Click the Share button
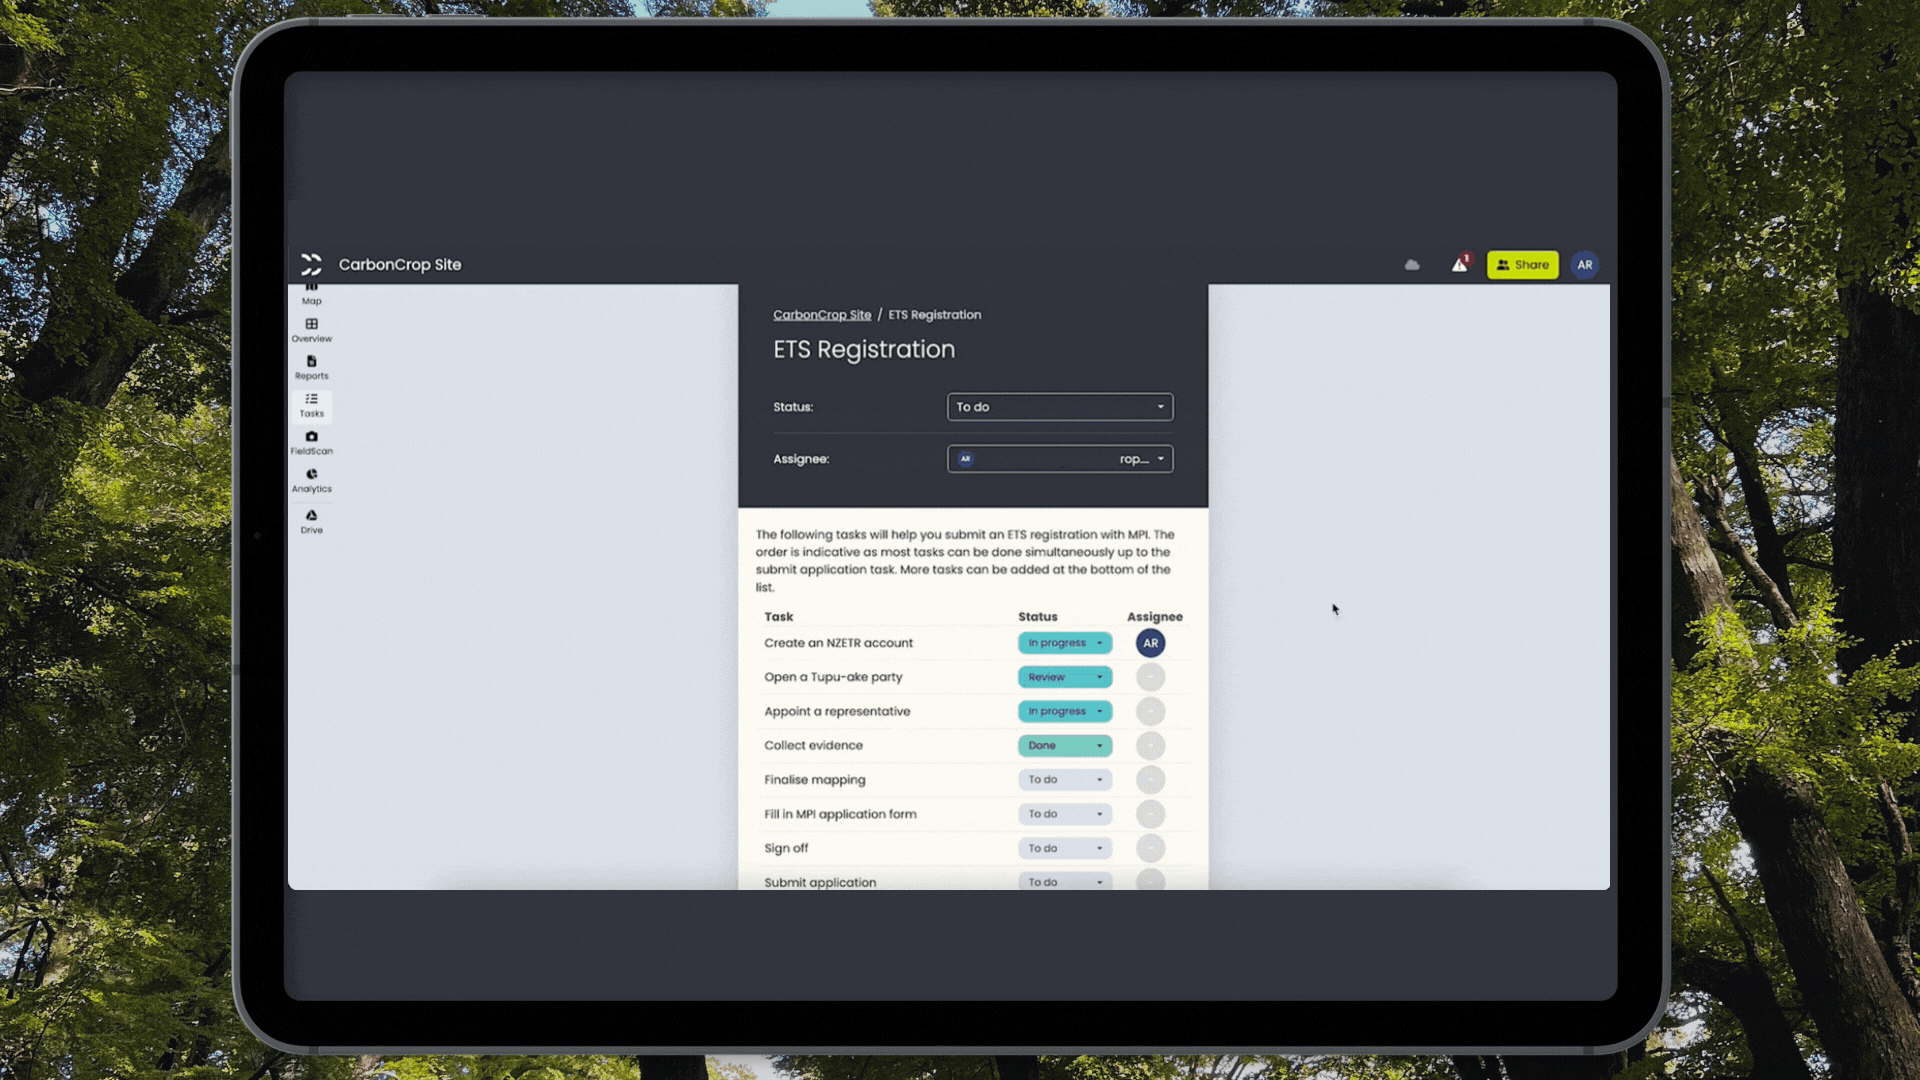The height and width of the screenshot is (1080, 1920). (x=1522, y=265)
